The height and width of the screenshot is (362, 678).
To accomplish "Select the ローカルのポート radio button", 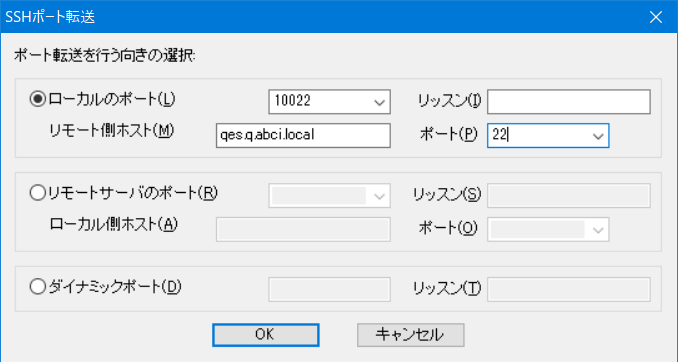I will (x=38, y=99).
